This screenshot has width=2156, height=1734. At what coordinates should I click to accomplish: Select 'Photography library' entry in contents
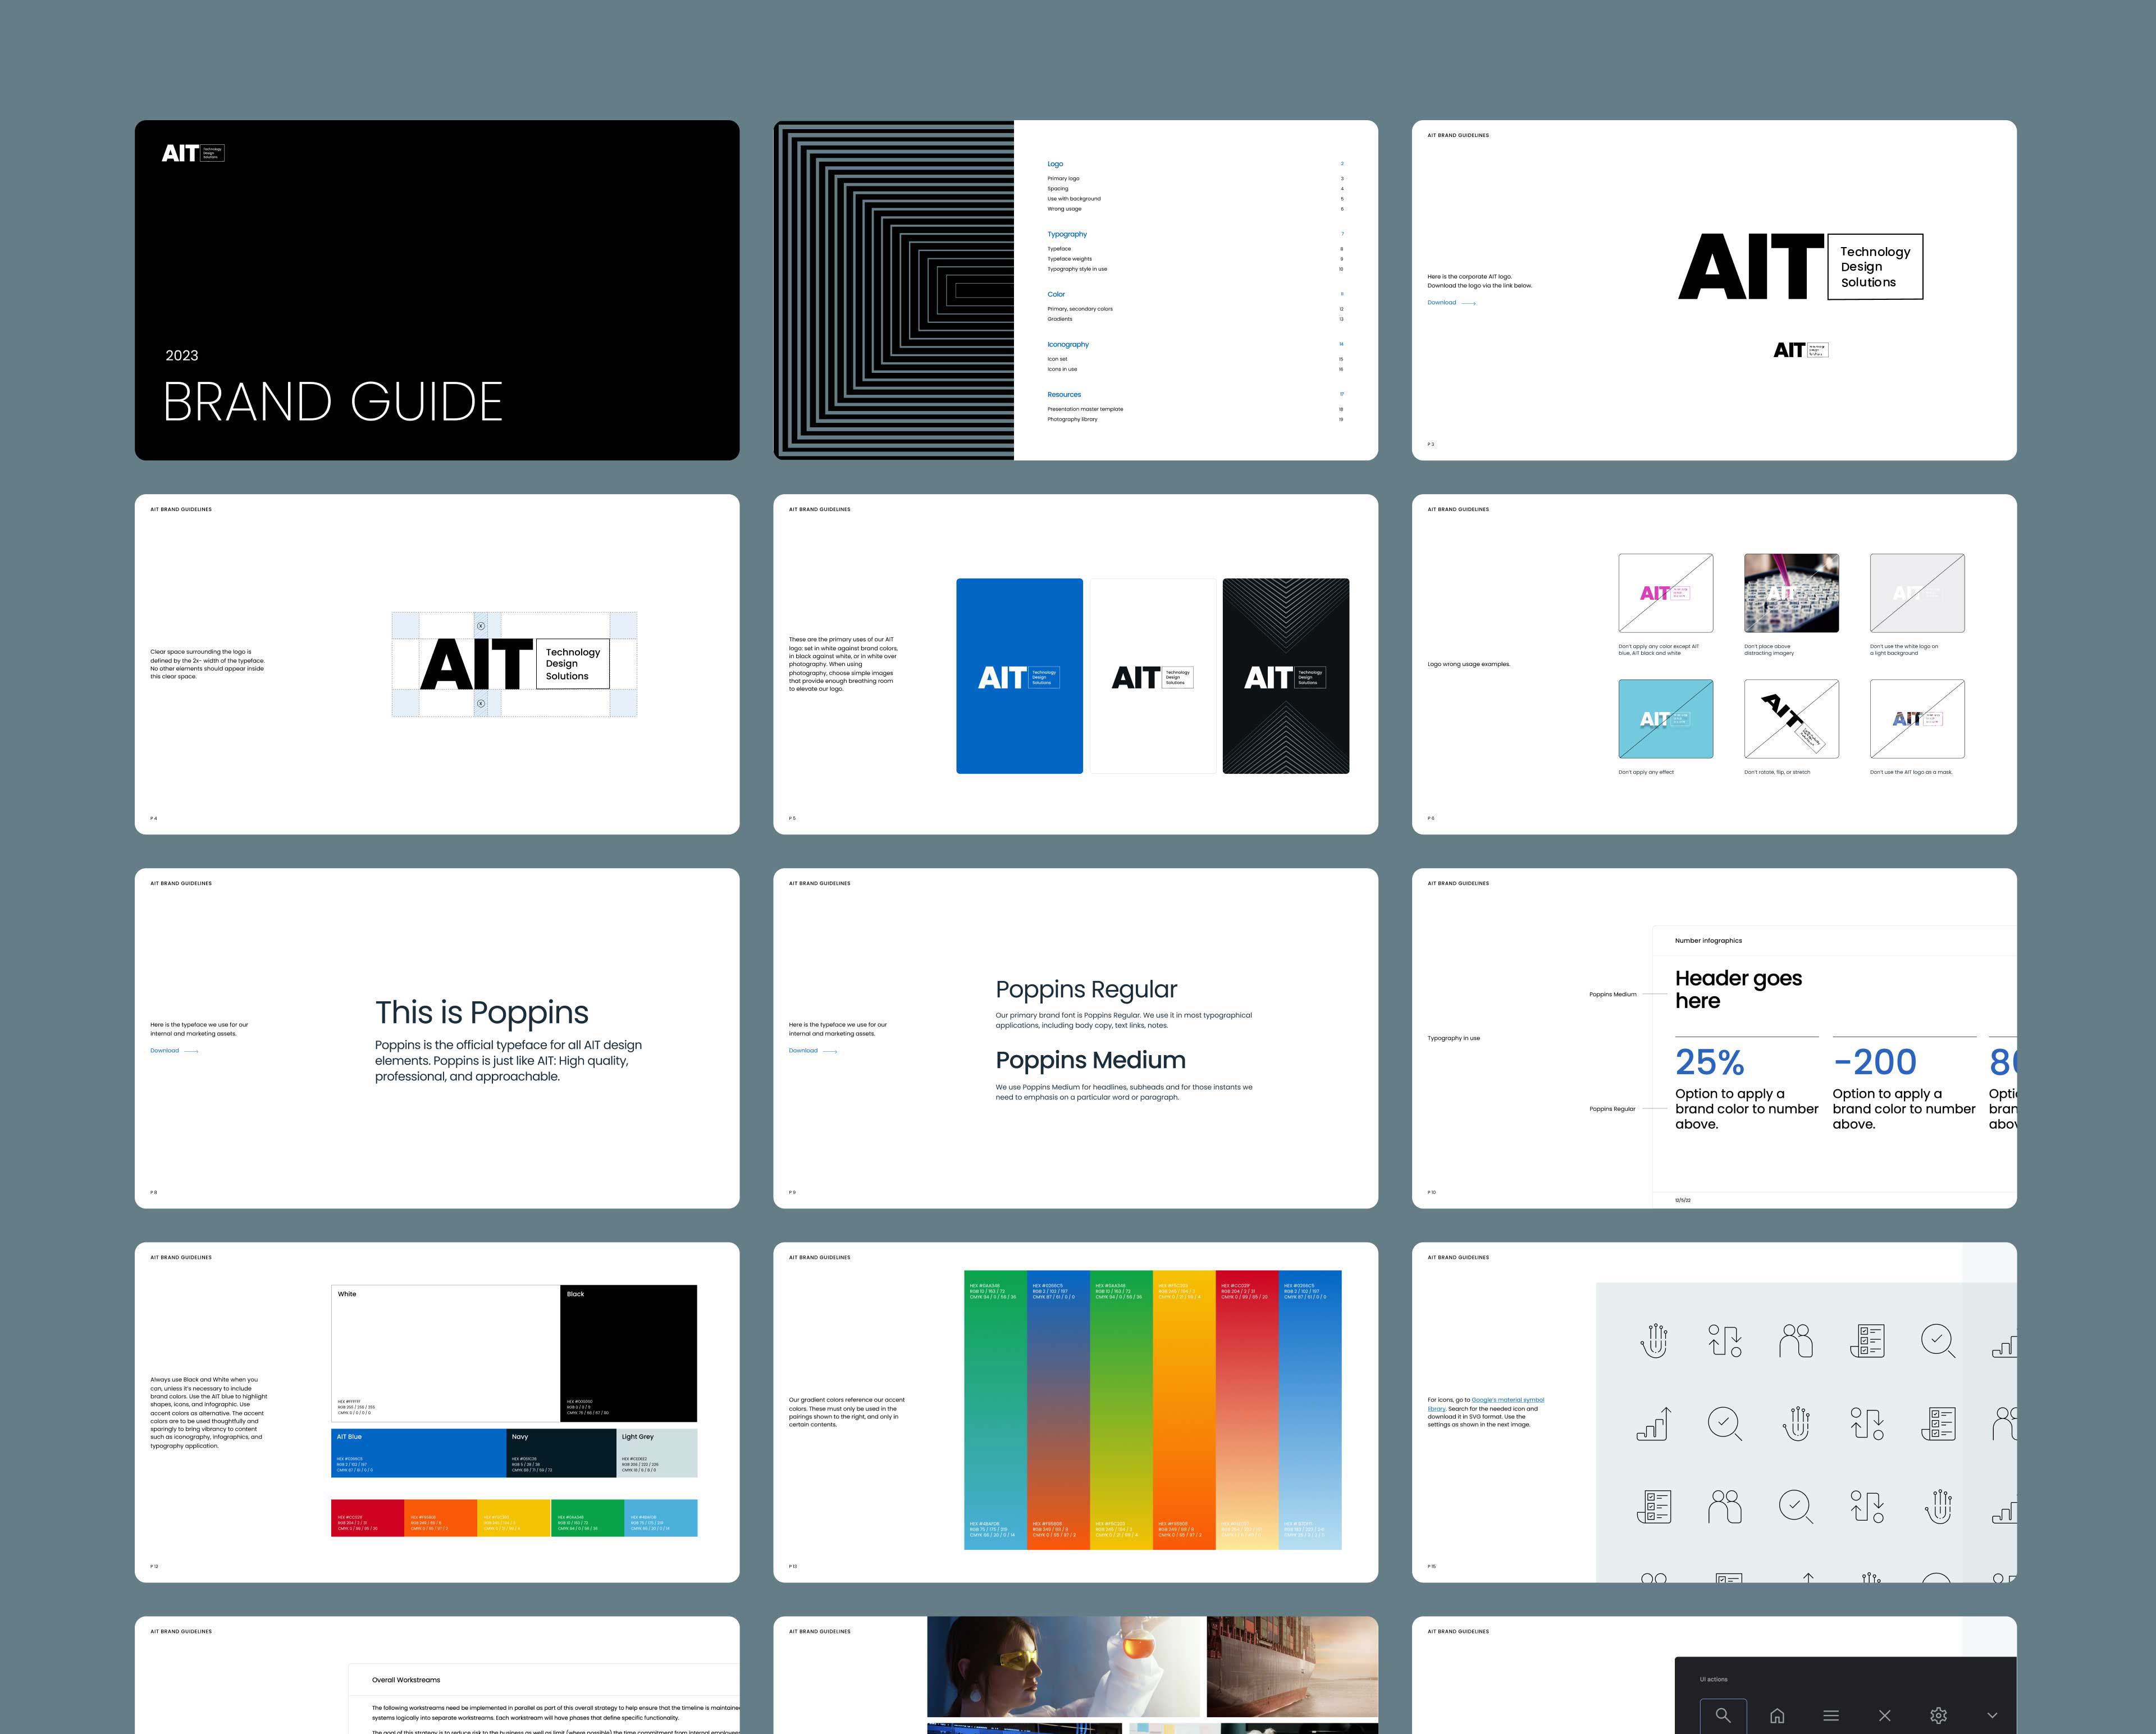tap(1072, 419)
